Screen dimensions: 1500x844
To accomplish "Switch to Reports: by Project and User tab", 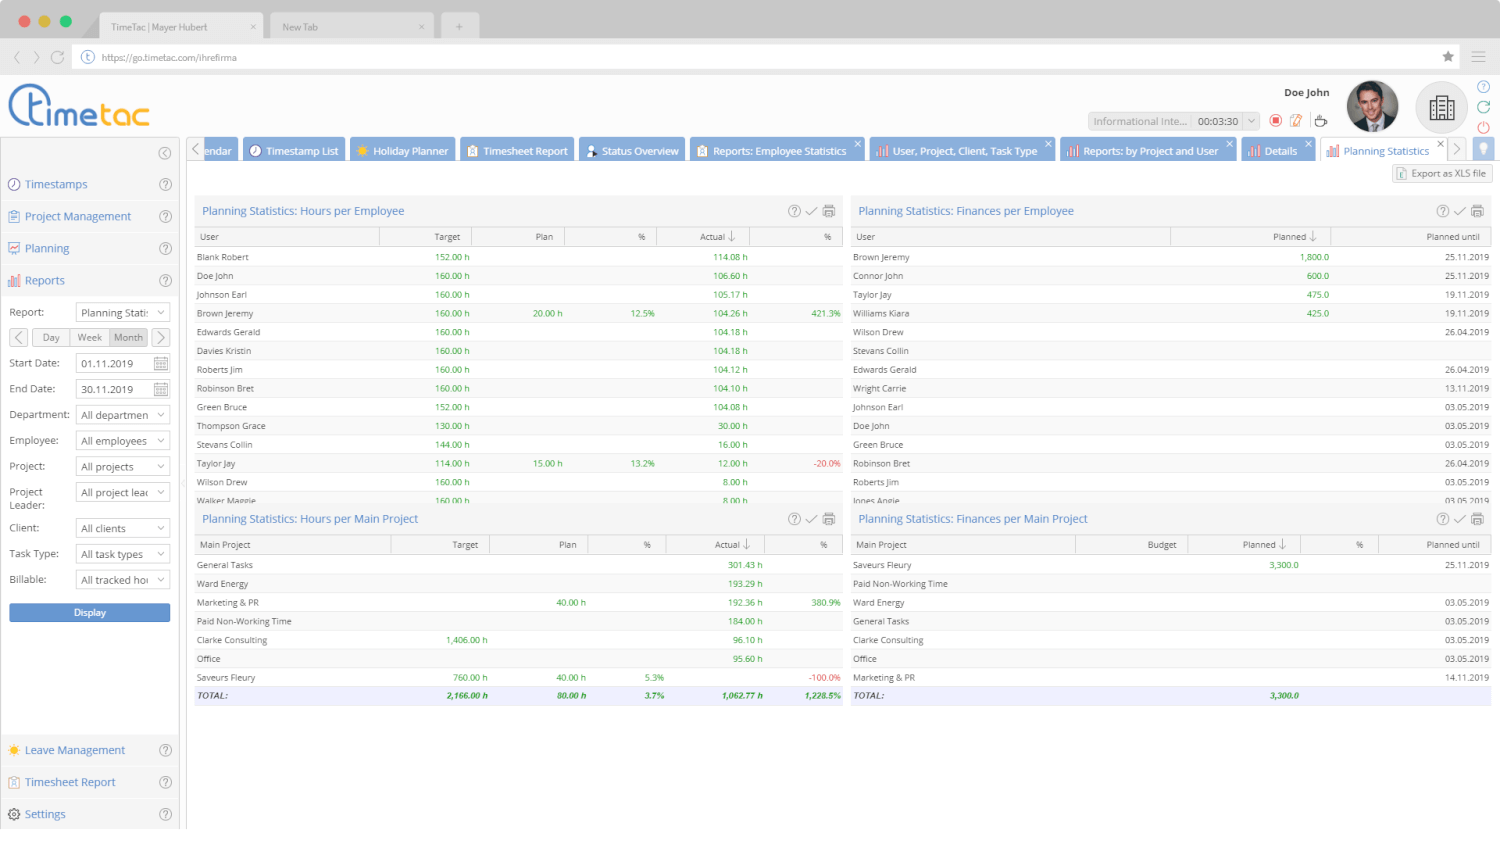I will coord(1148,150).
